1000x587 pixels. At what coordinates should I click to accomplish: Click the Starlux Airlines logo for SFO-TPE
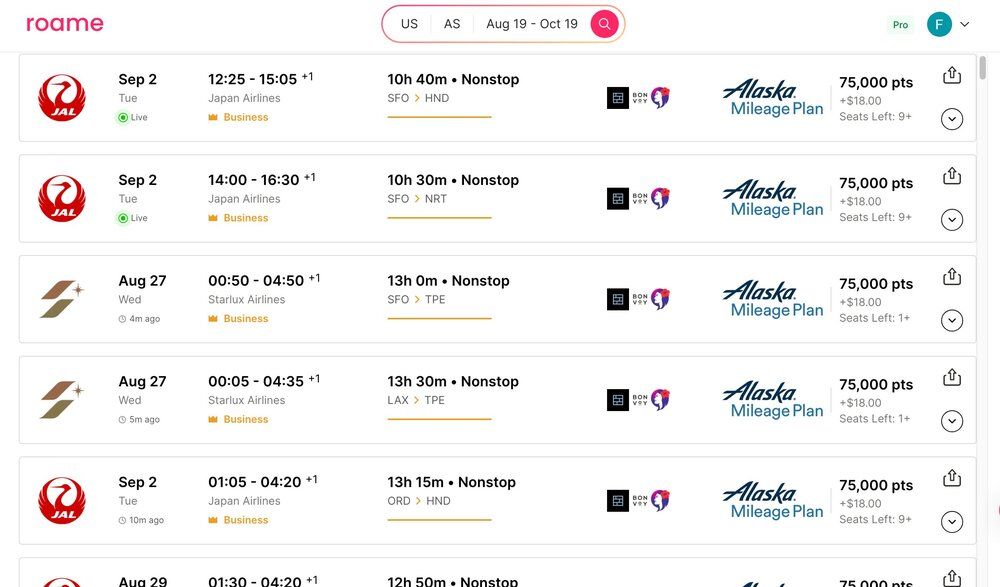click(62, 299)
